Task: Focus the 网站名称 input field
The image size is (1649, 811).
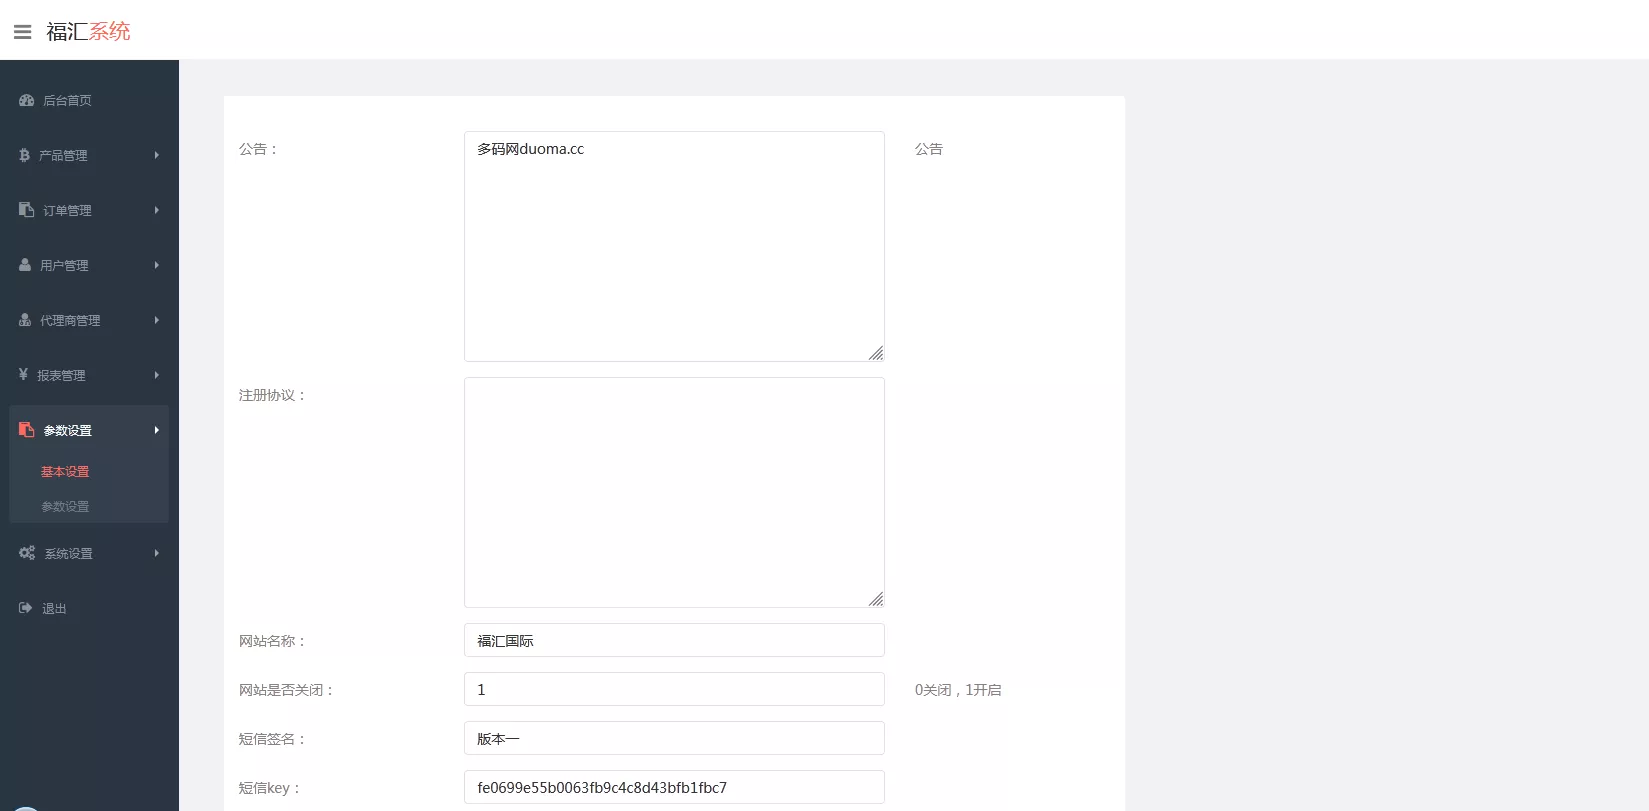Action: tap(674, 640)
